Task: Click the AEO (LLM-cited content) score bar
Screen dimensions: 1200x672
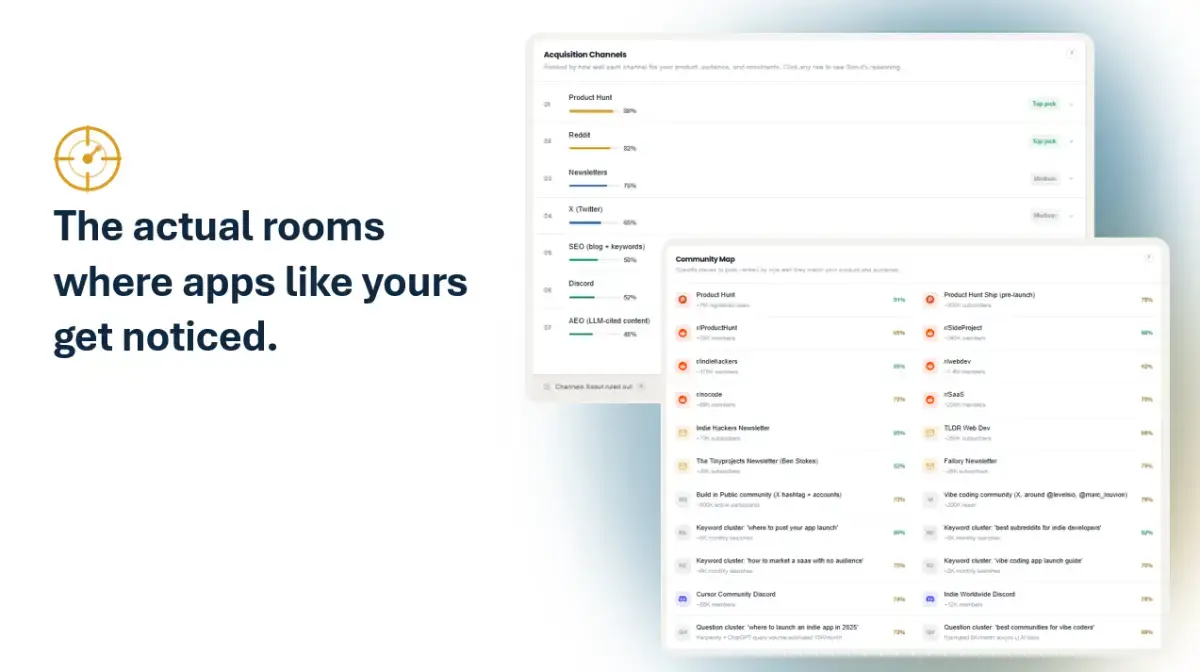Action: 595,334
